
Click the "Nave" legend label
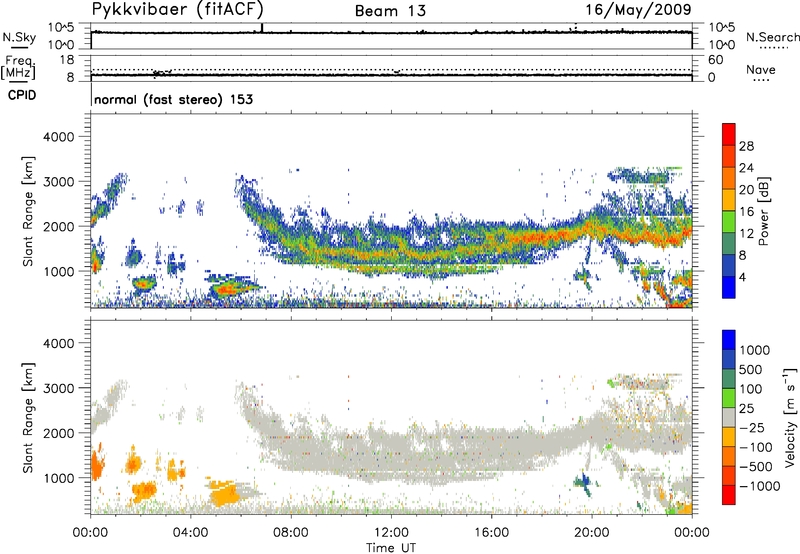point(761,69)
